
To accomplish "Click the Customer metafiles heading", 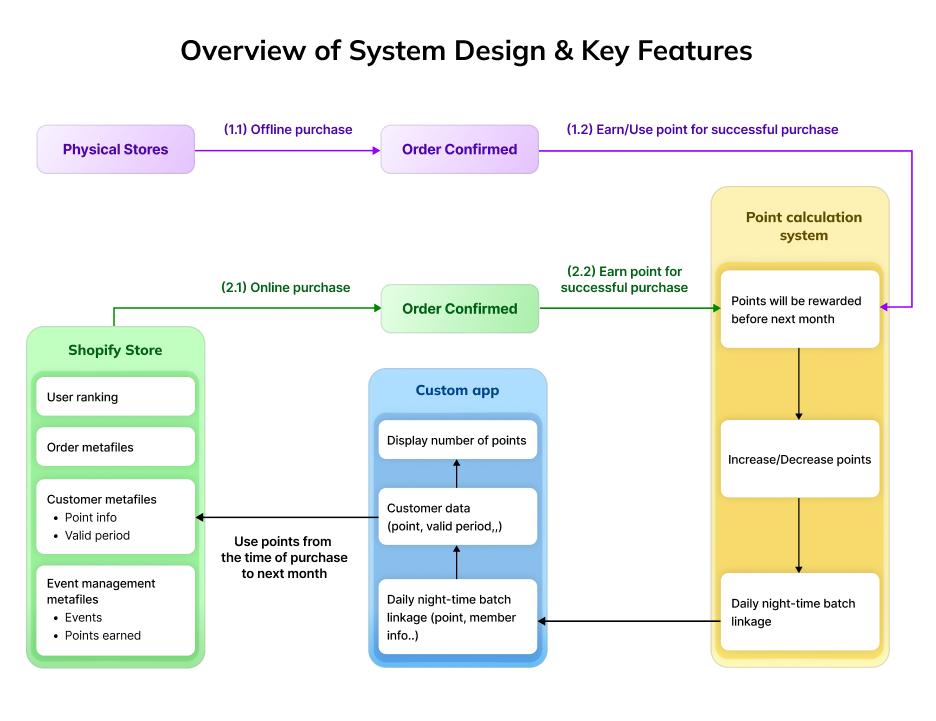I will 101,499.
